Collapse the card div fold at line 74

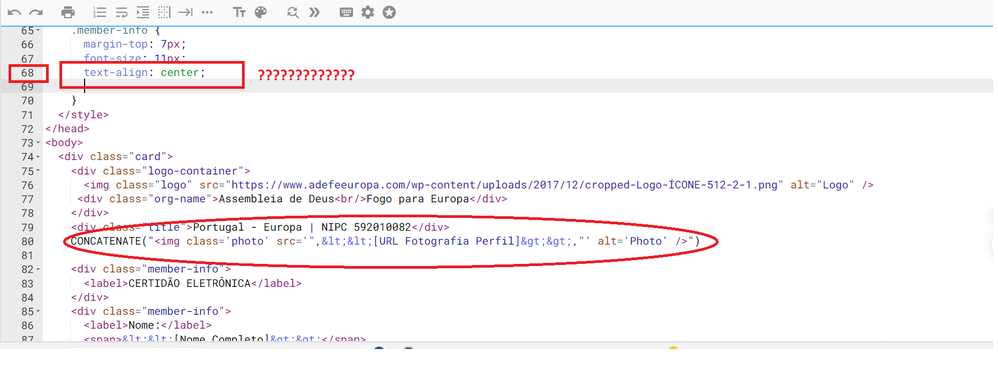point(38,157)
